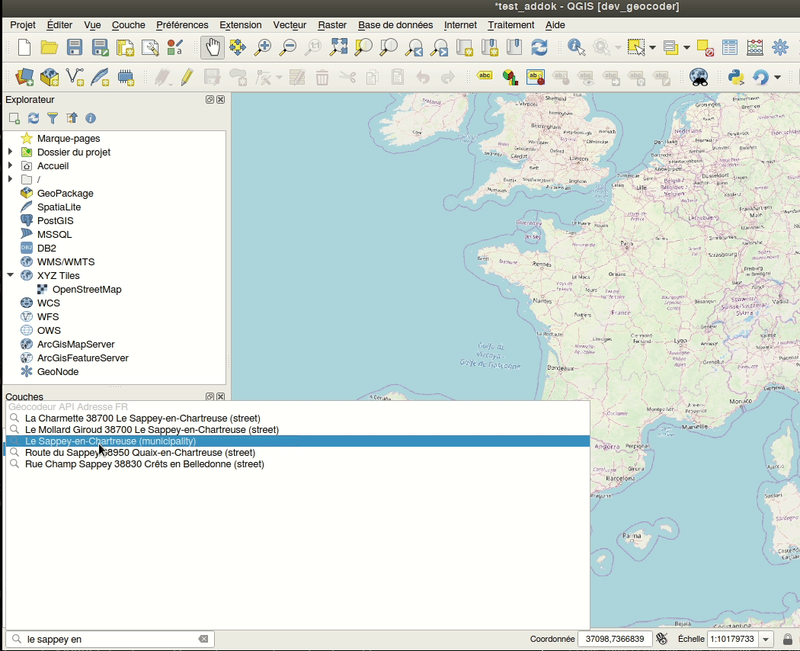The height and width of the screenshot is (651, 800).
Task: Open the attribute table icon
Action: tap(730, 47)
